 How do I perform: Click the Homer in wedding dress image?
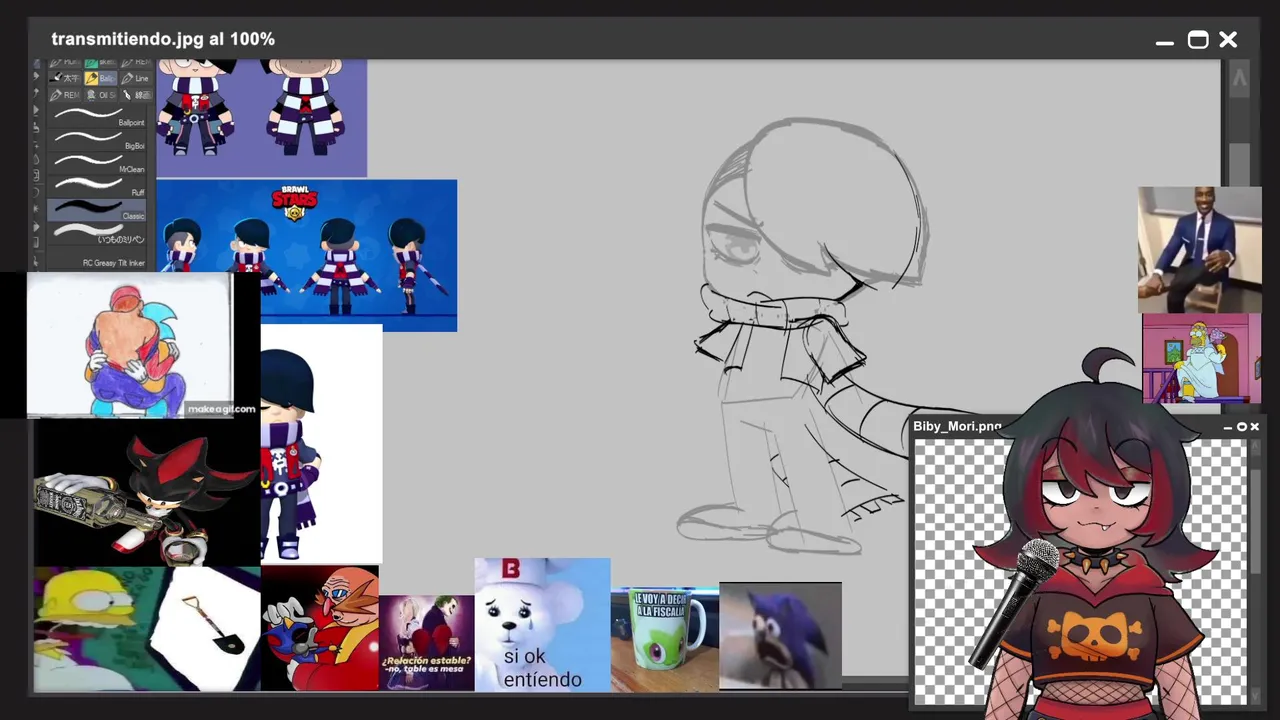click(1202, 359)
